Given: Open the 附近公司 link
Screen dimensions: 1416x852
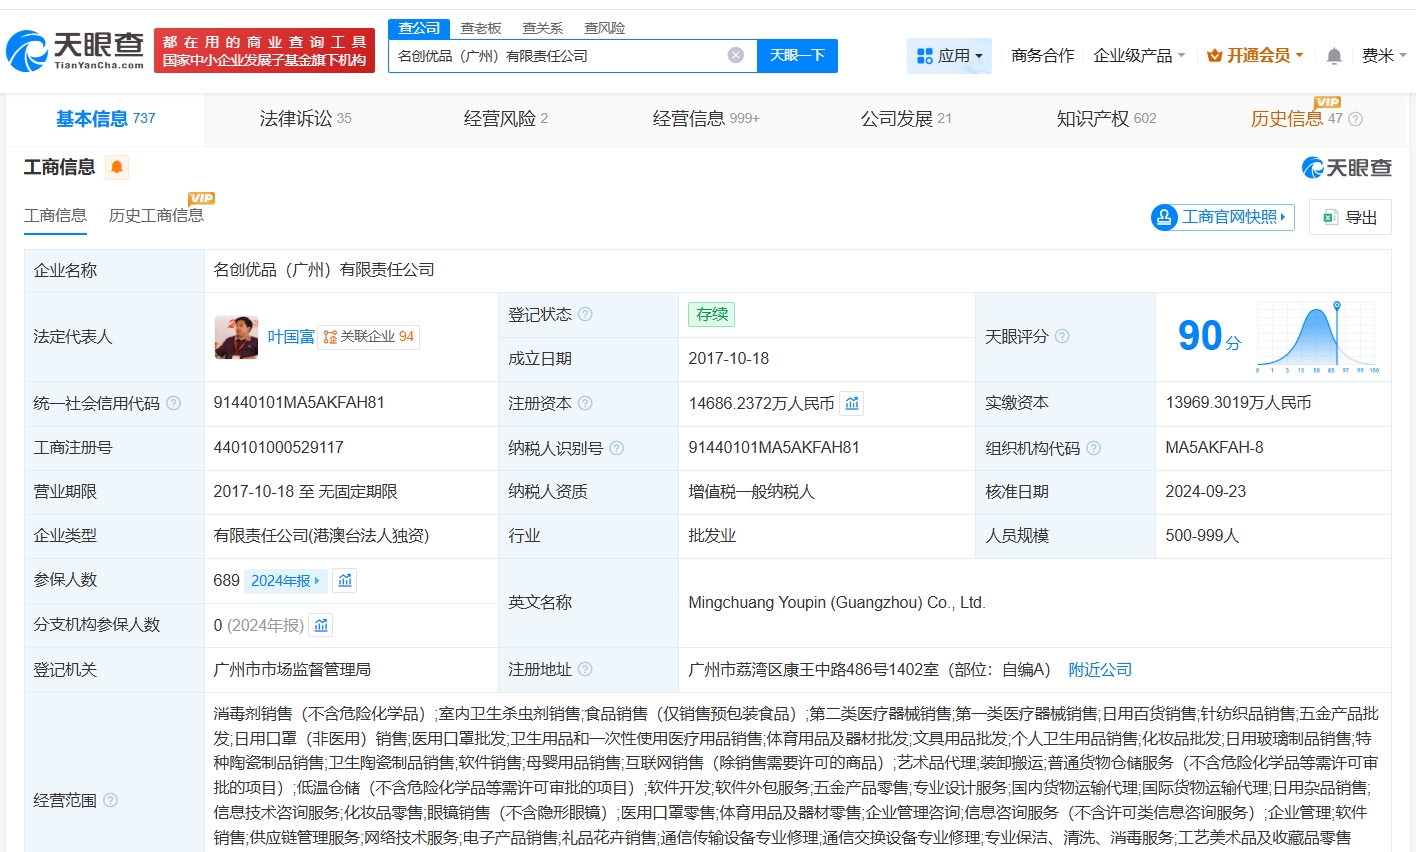Looking at the screenshot, I should click(1100, 670).
